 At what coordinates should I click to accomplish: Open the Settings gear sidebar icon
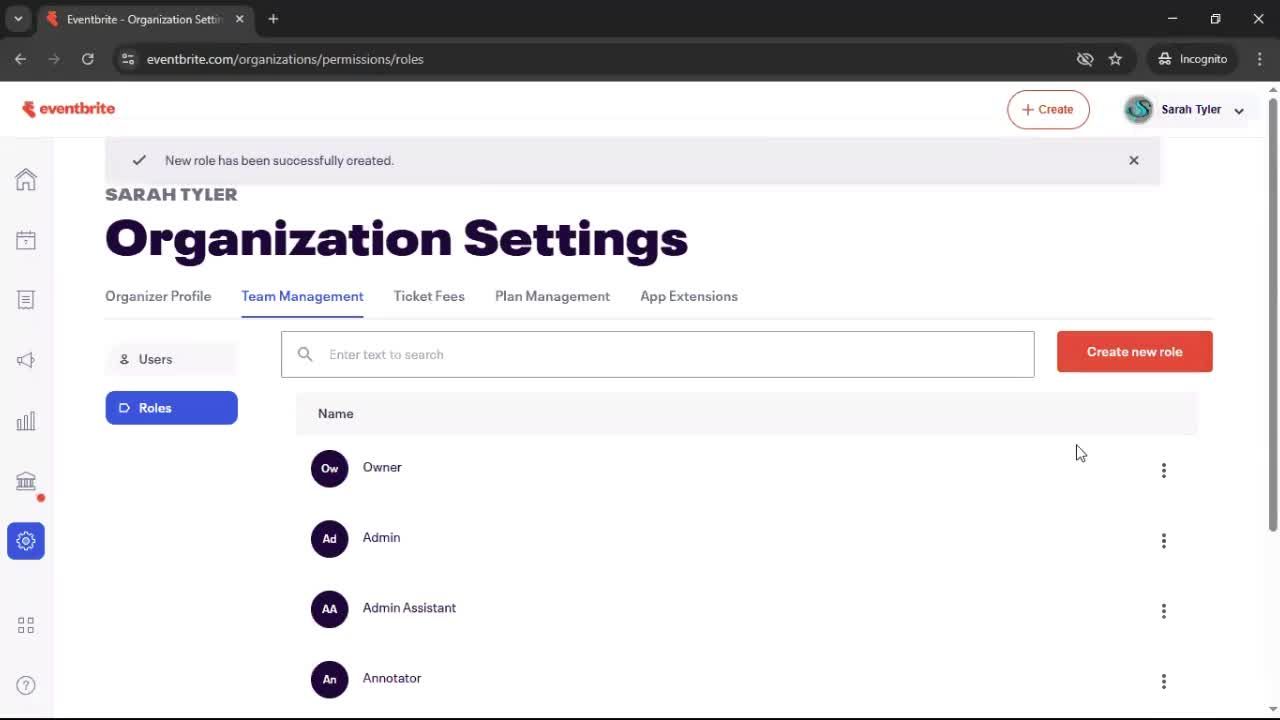(x=26, y=541)
